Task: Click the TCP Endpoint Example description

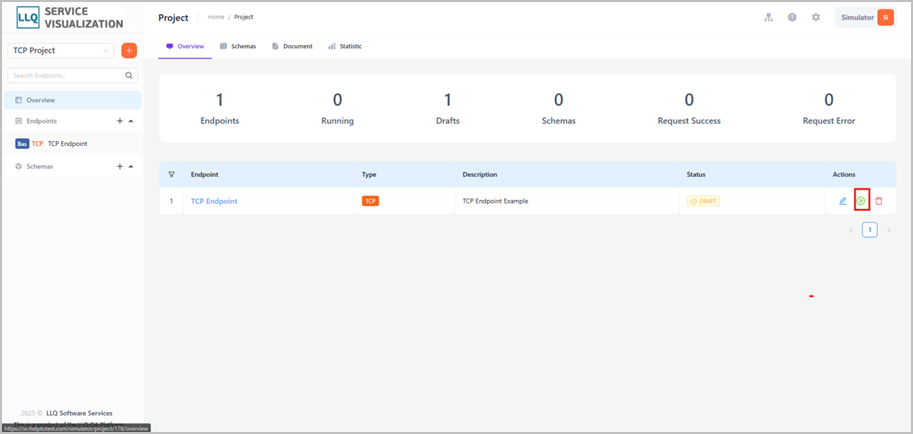Action: click(496, 202)
